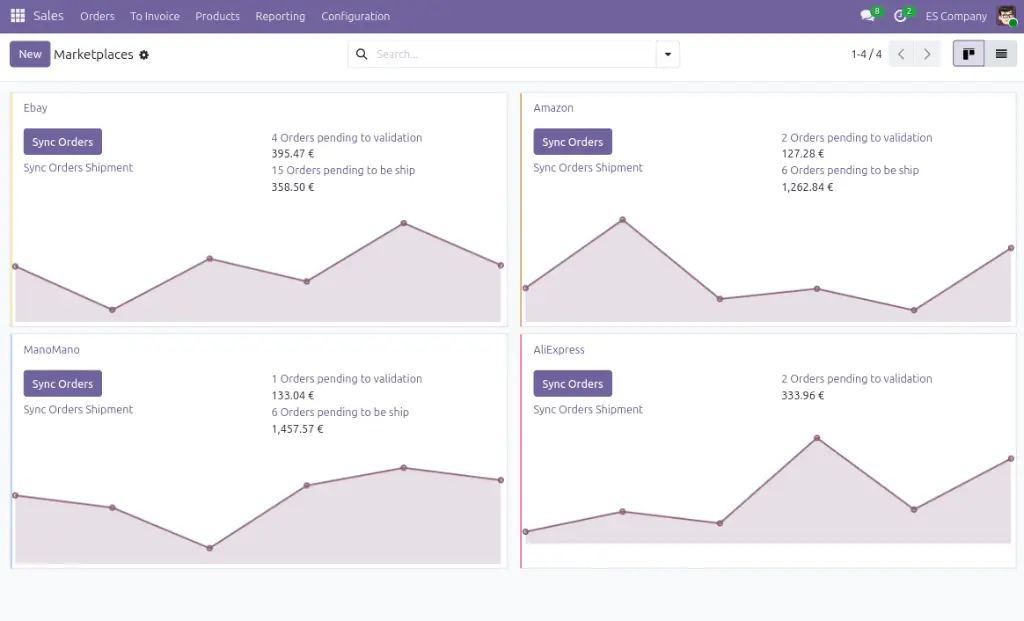Click the New button
The width and height of the screenshot is (1024, 621).
[29, 53]
